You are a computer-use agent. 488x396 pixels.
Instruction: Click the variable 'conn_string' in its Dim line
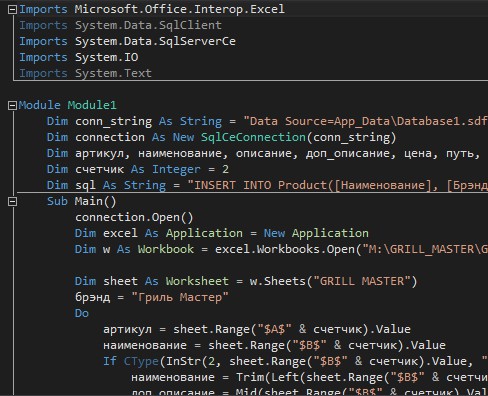click(113, 121)
